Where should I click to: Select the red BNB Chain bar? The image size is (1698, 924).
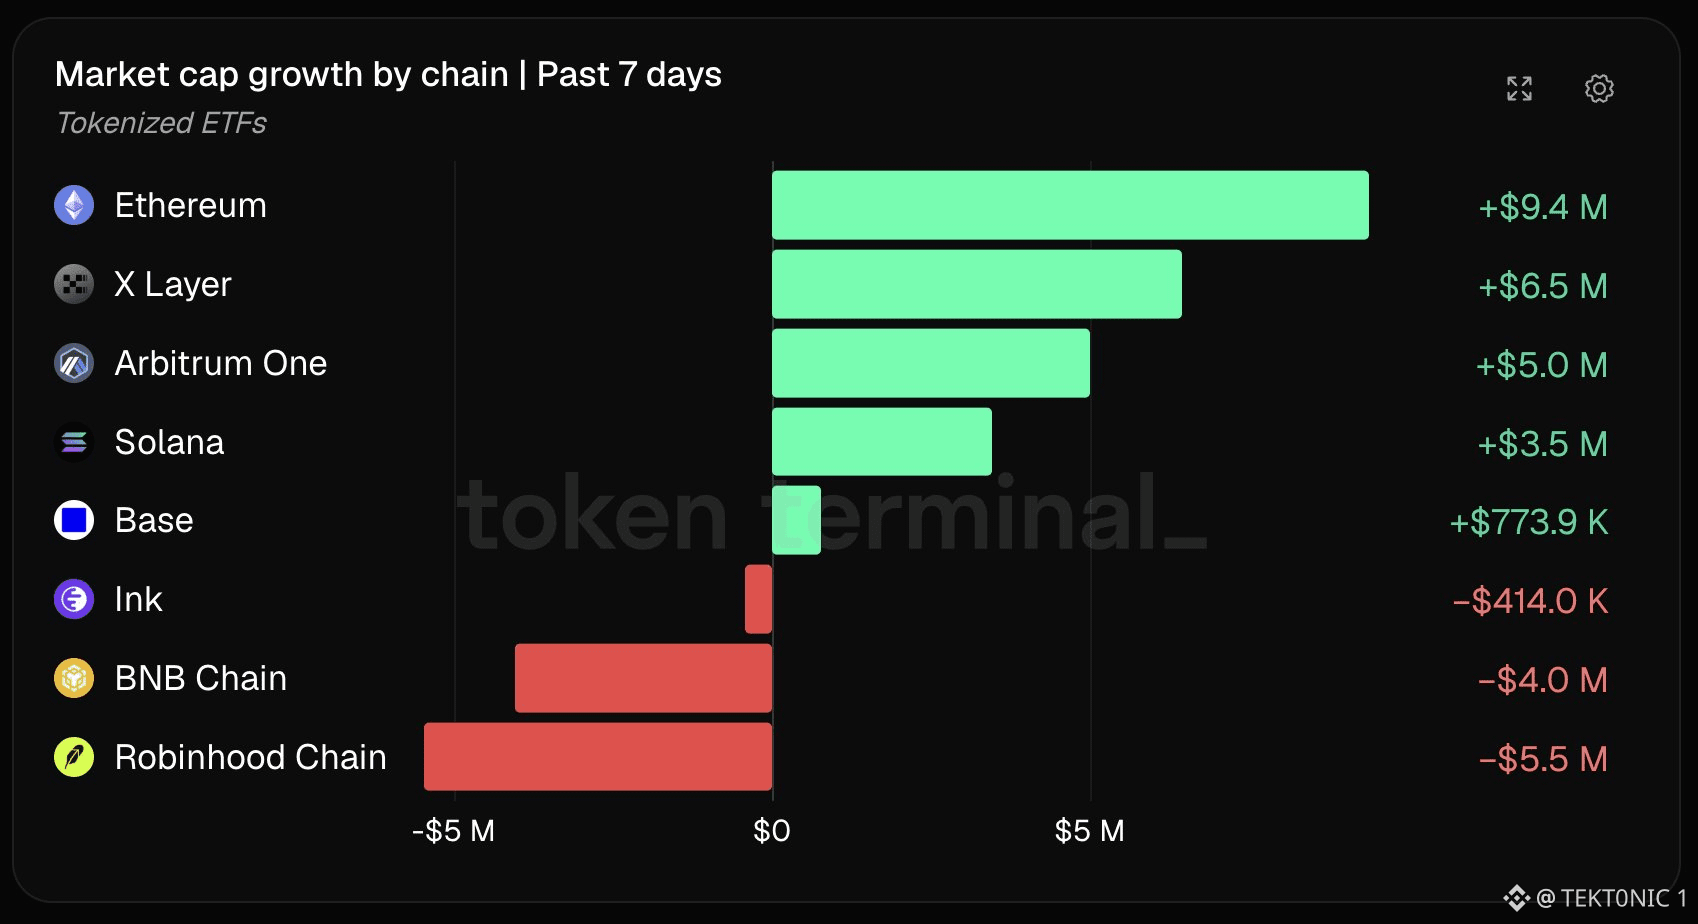643,678
